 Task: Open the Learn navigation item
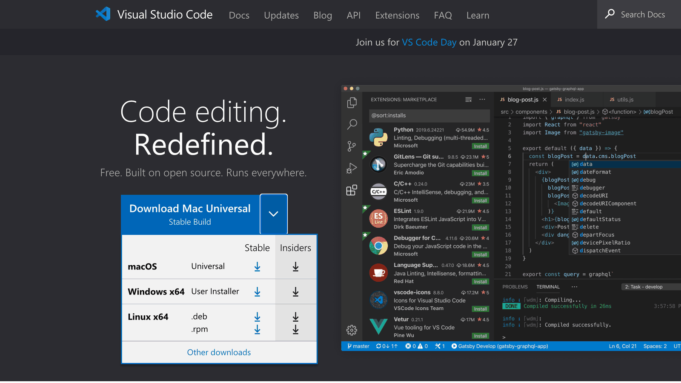click(x=478, y=15)
